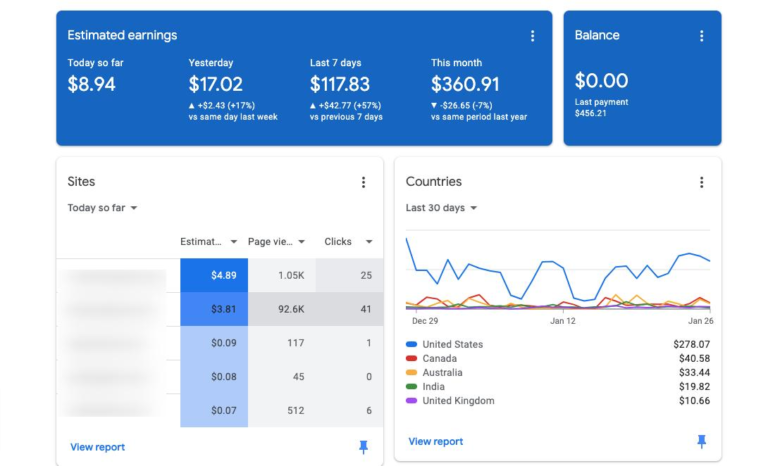This screenshot has height=466, width=768.
Task: Select the 92.6K page views cell
Action: 282,309
